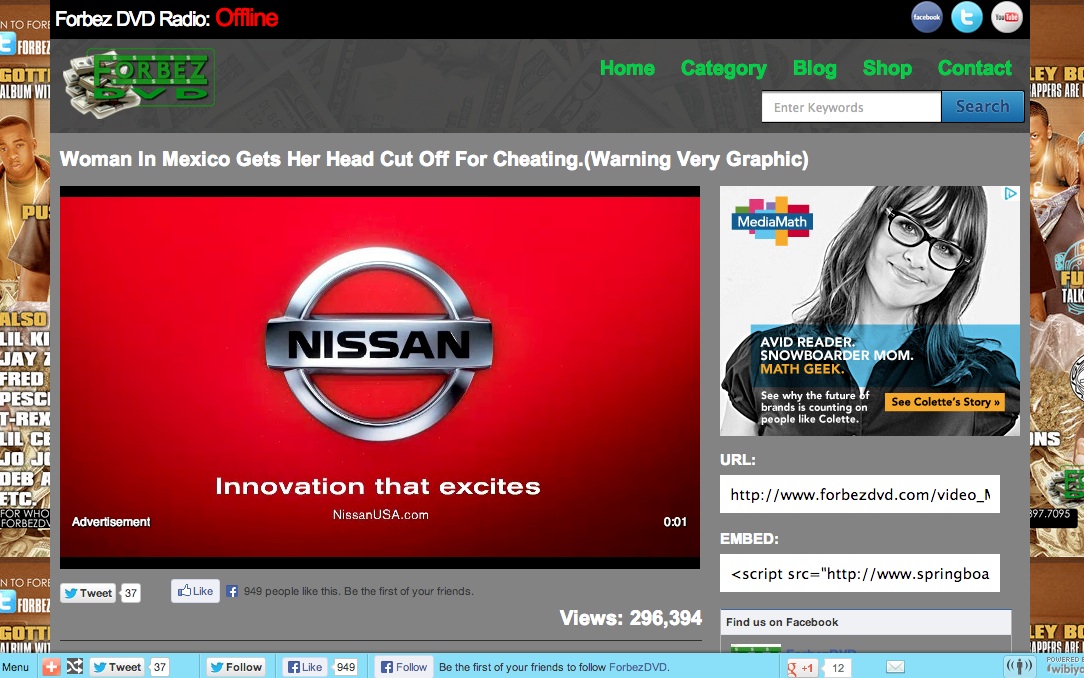Click the broadcast signal icon in bottom bar
The image size is (1084, 678).
pos(1019,667)
